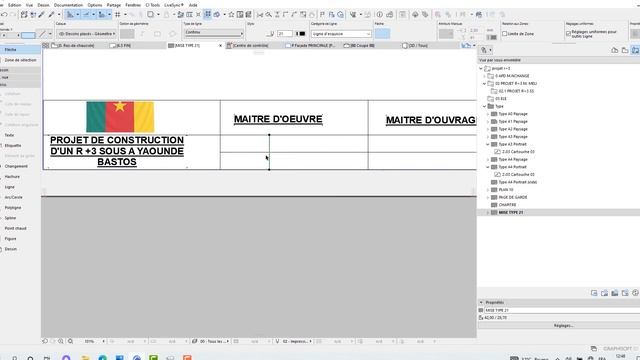Click the zoom percentage value in status bar
This screenshot has height=360, width=640.
pos(89,341)
